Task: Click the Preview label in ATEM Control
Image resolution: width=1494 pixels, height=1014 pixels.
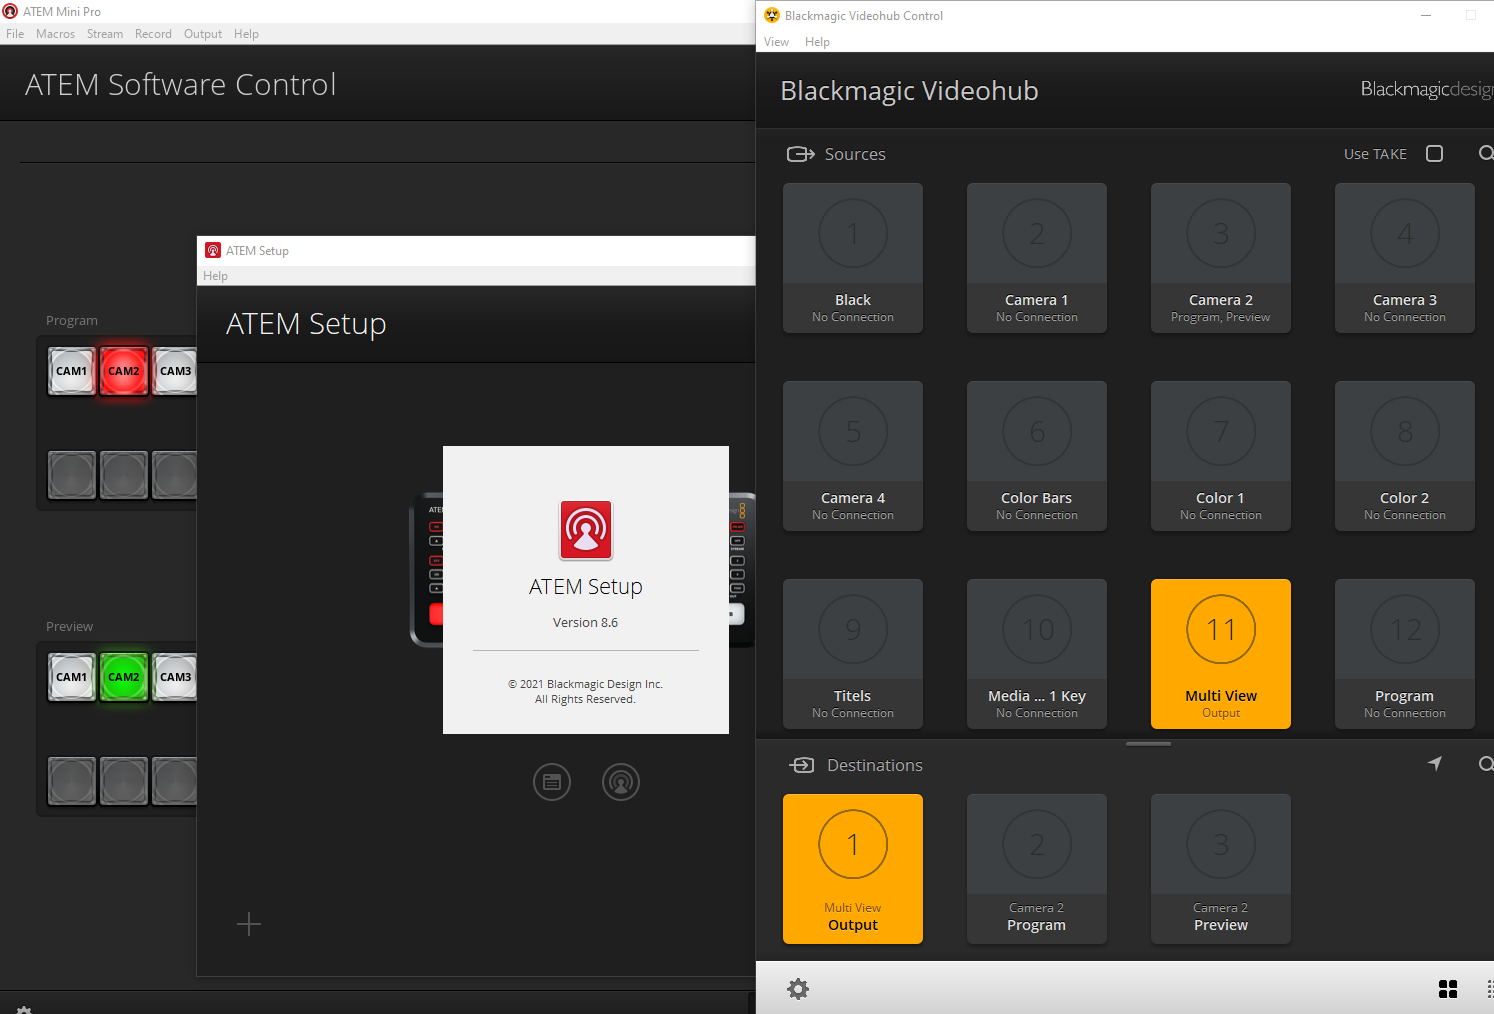Action: pyautogui.click(x=69, y=626)
